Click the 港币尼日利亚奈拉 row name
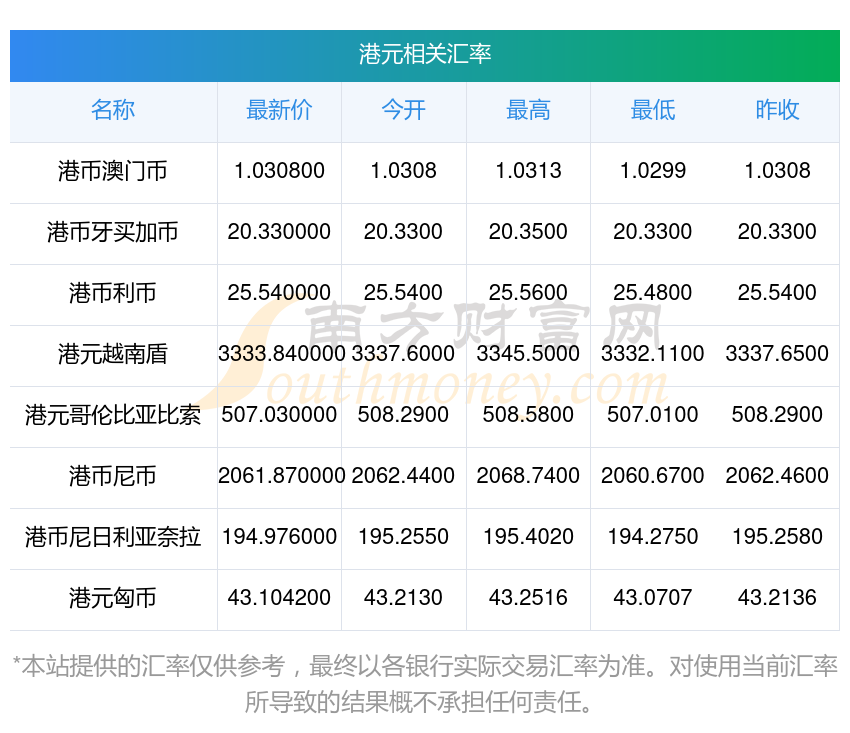This screenshot has height=733, width=850. (113, 537)
